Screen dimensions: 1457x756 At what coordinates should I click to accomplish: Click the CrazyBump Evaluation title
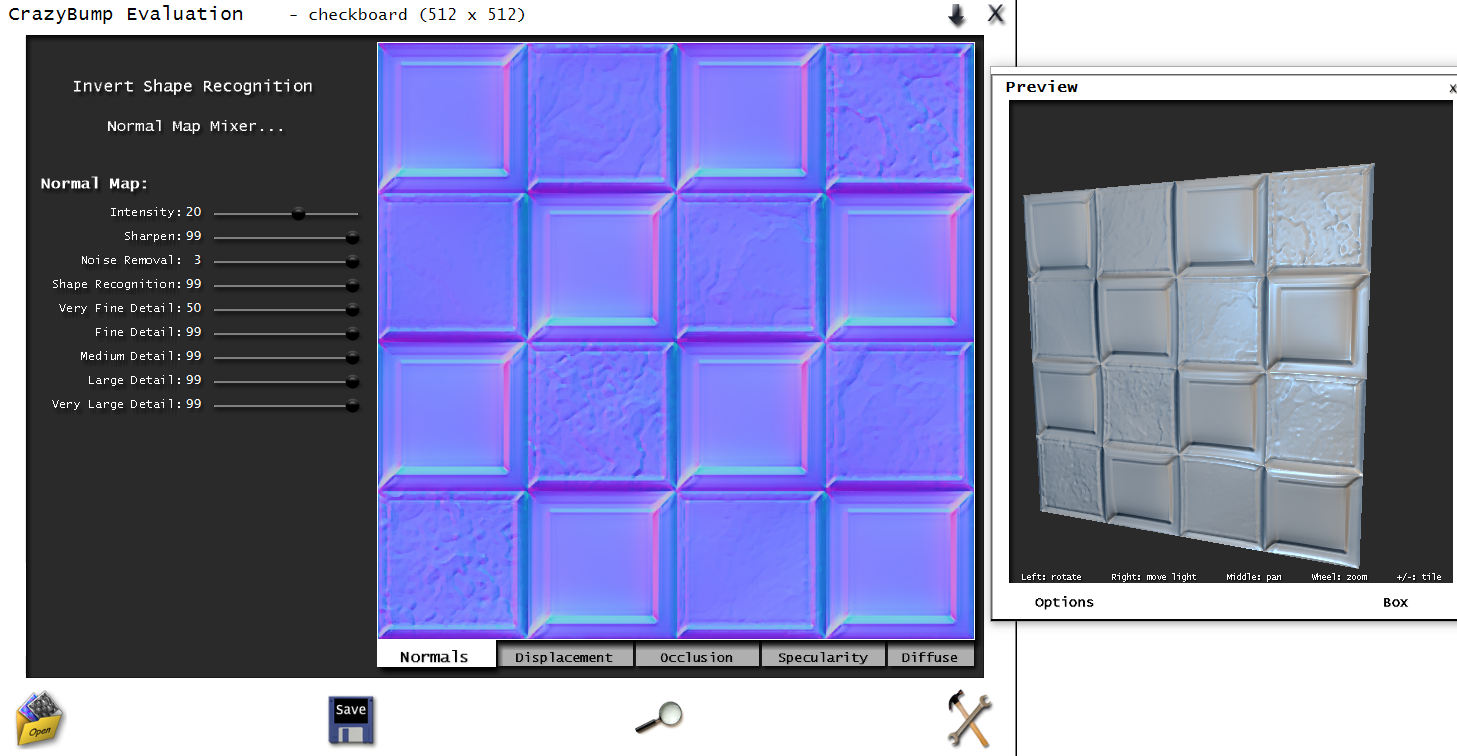point(126,14)
